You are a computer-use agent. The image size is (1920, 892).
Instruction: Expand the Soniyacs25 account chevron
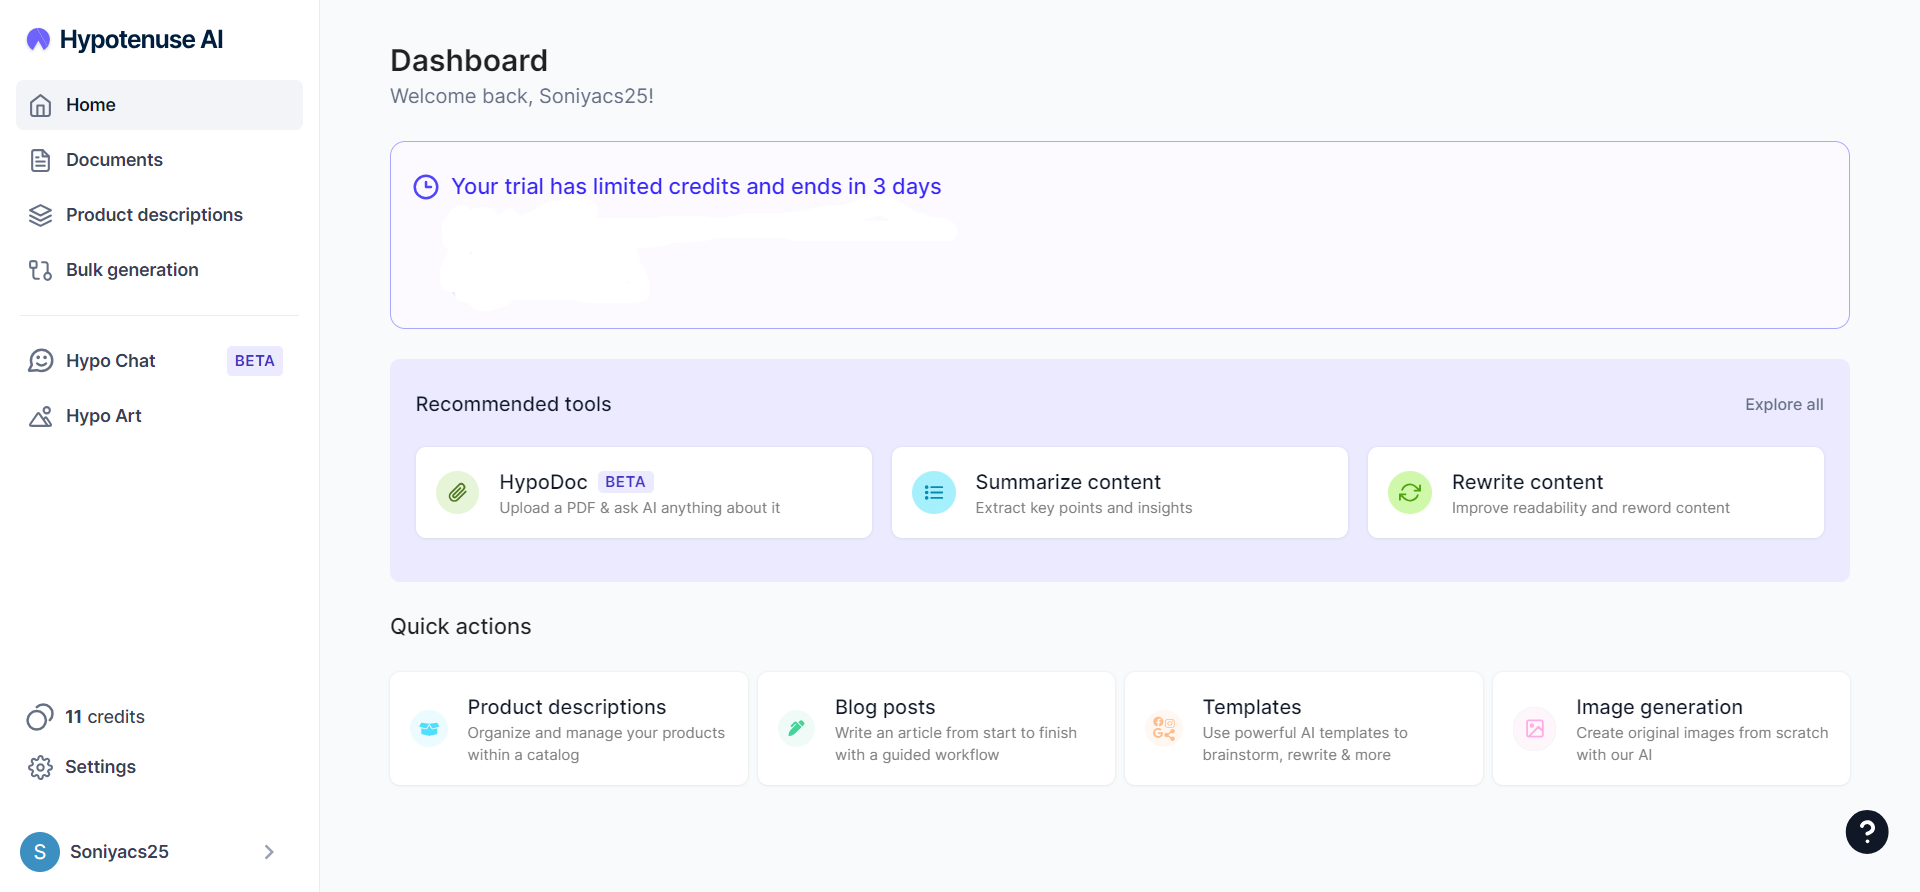tap(269, 852)
